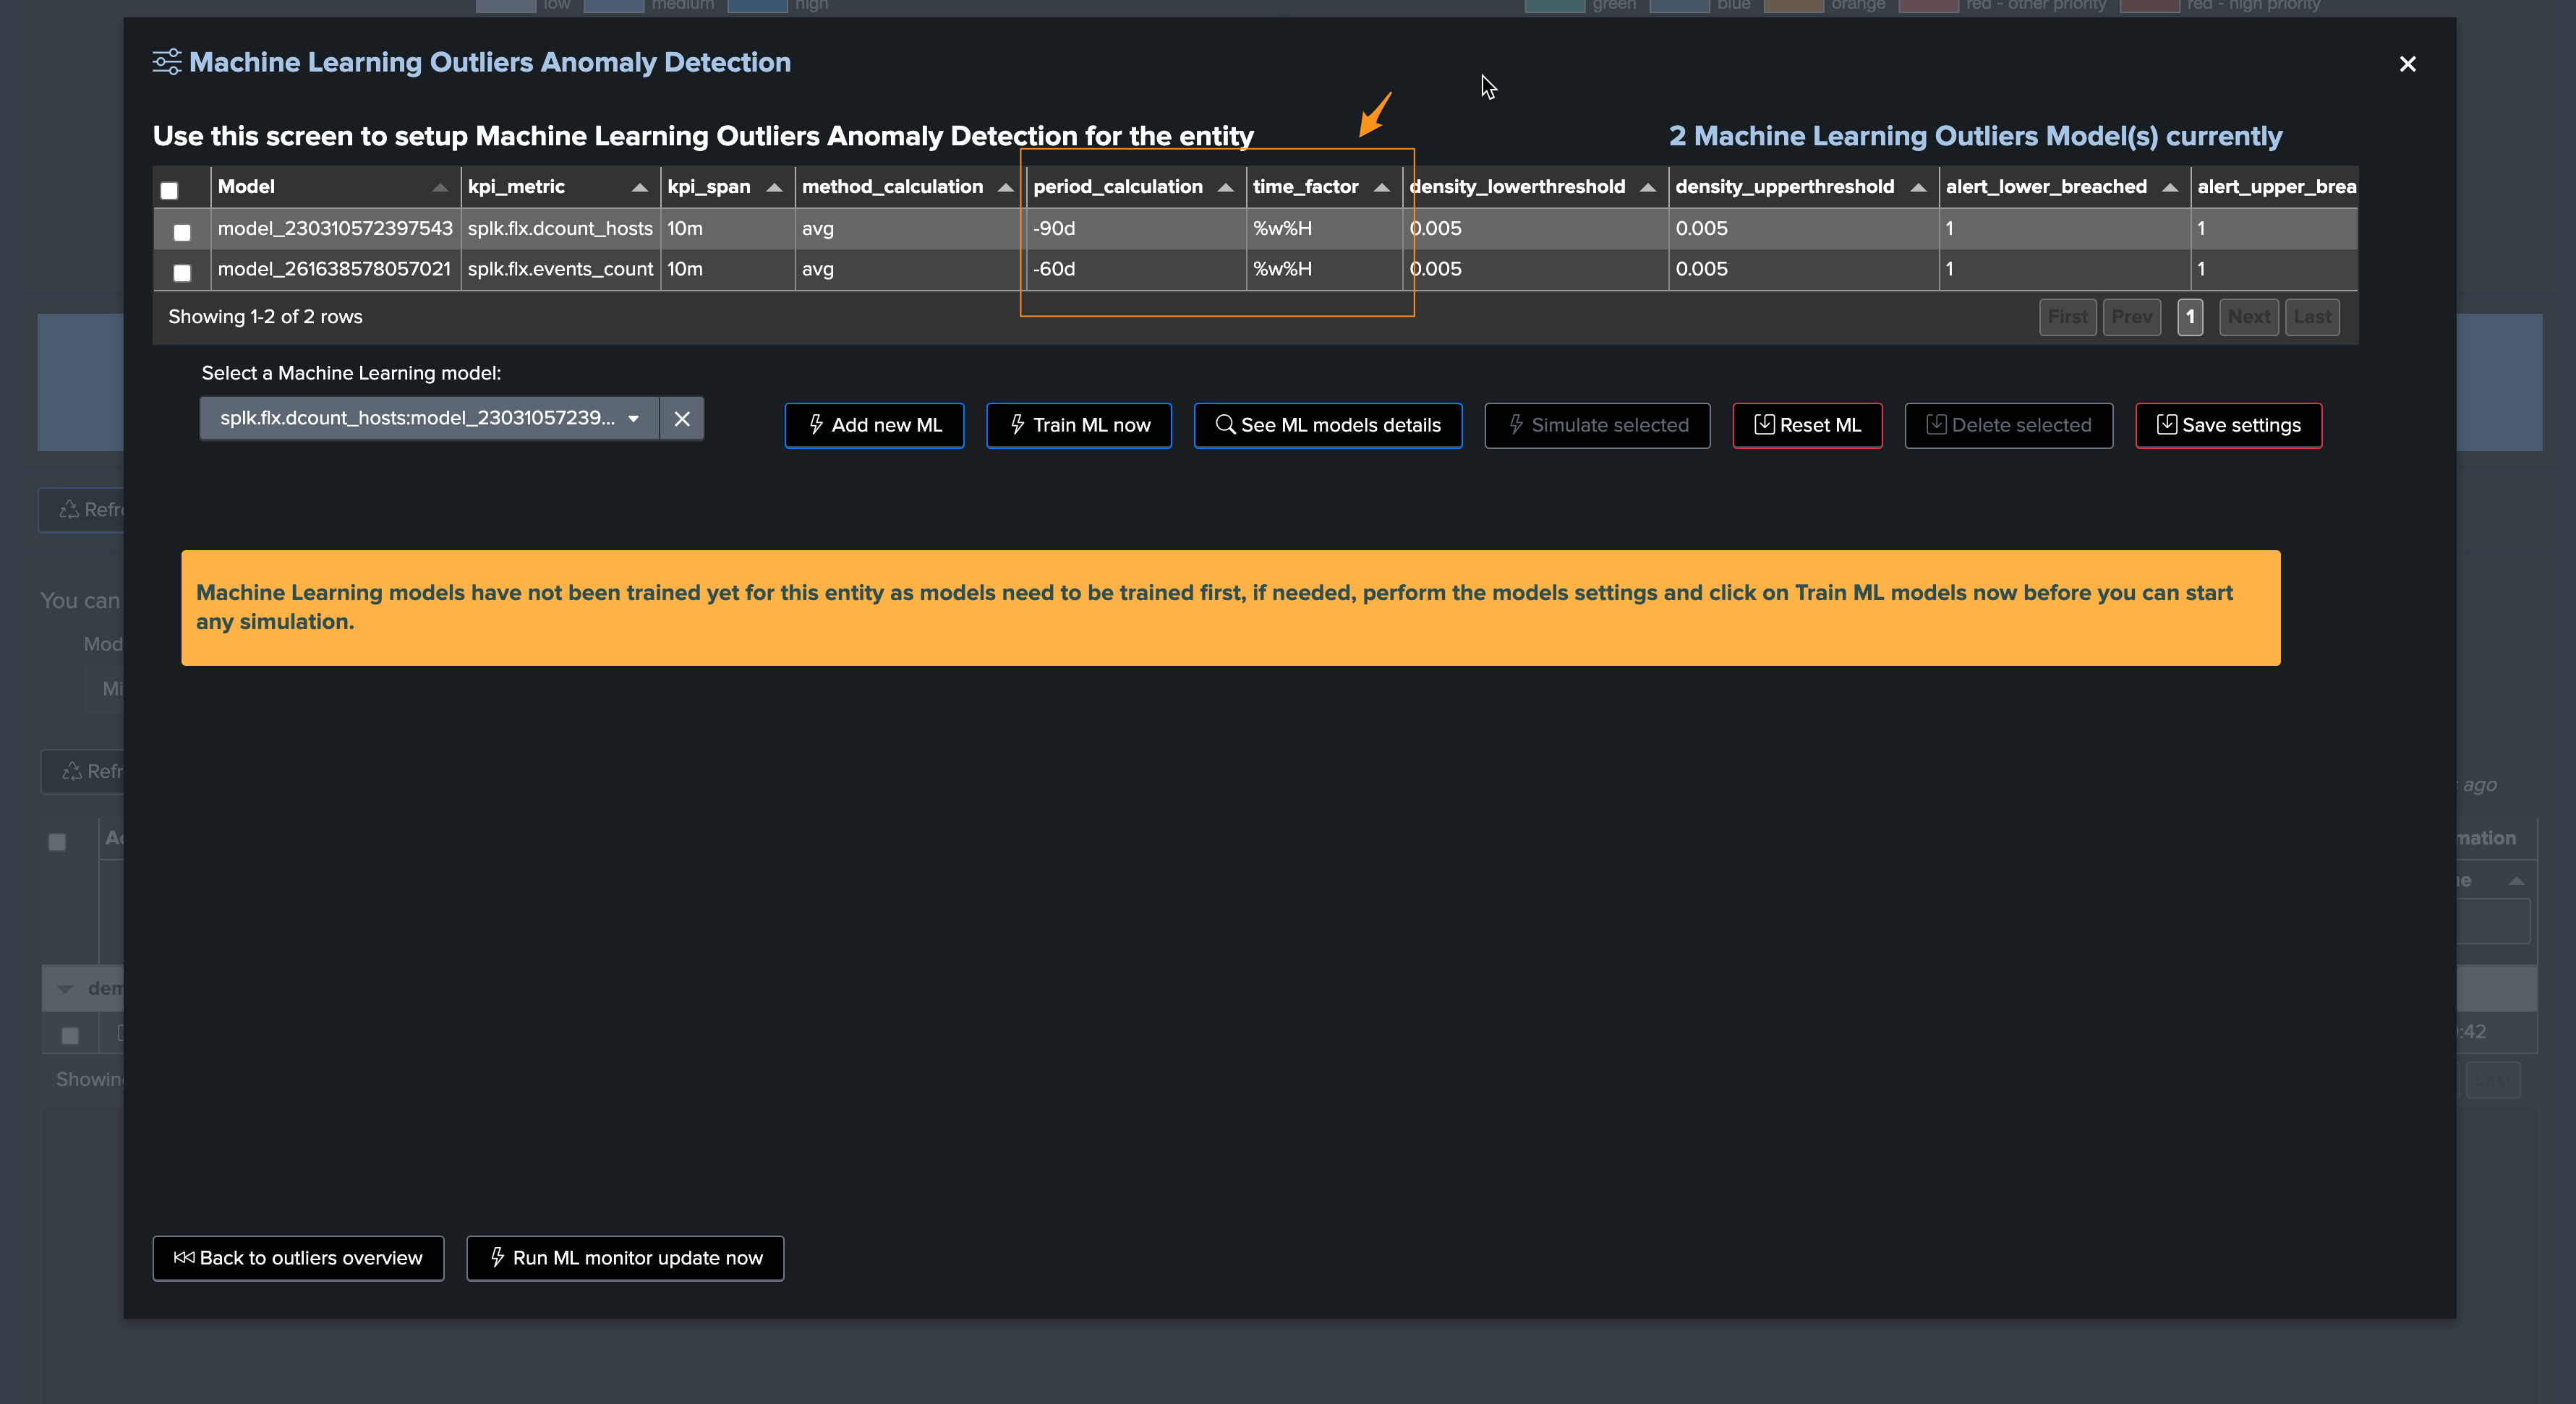Screen dimensions: 2576x1404
Task: Sort by alert_lower_breached using its arrow
Action: [2169, 188]
